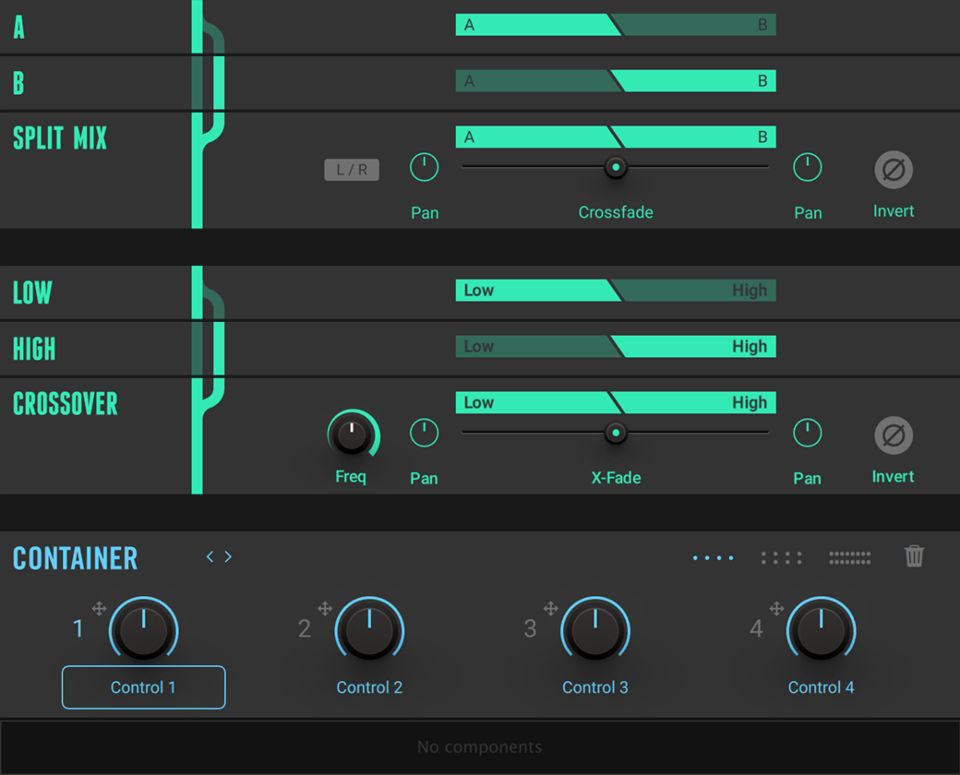Click the Invert icon in Crossover
The height and width of the screenshot is (775, 960).
pyautogui.click(x=893, y=436)
